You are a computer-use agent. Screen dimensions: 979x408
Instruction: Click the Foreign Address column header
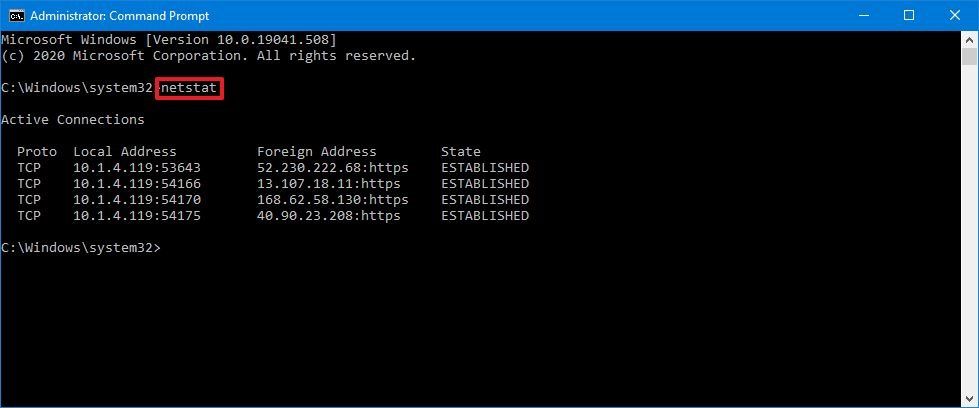(x=316, y=152)
